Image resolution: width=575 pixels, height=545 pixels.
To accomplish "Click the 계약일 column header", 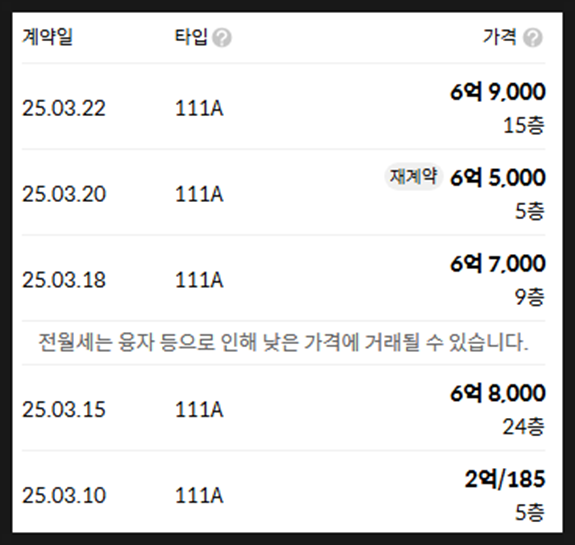I will pos(48,37).
